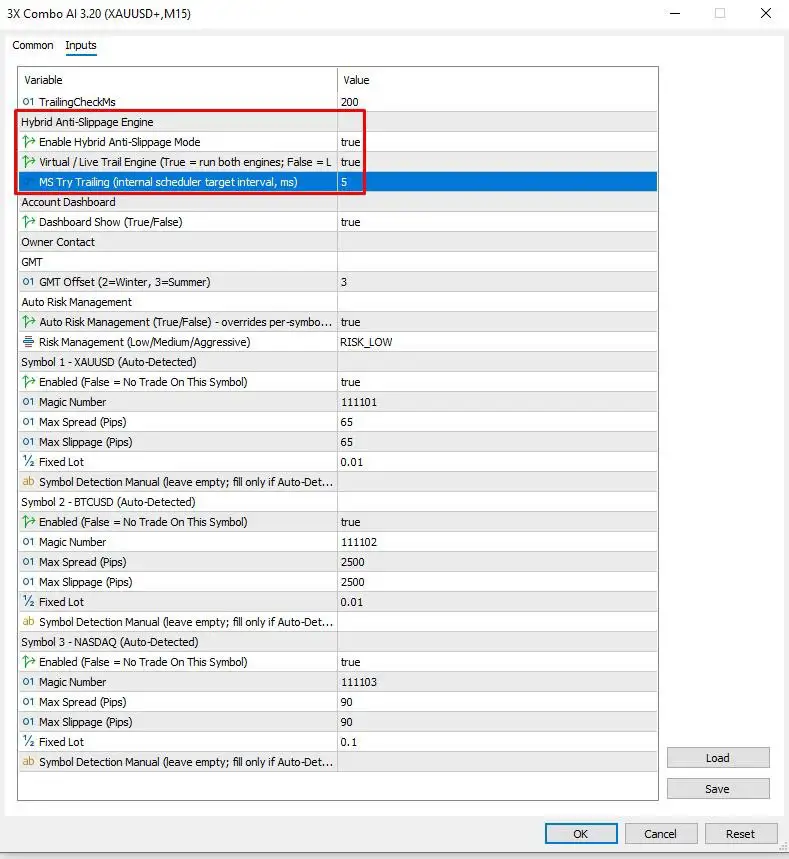Select the Symbol 1 - XAUUSD (Auto-Detected) row
The height and width of the screenshot is (859, 789).
pyautogui.click(x=338, y=362)
